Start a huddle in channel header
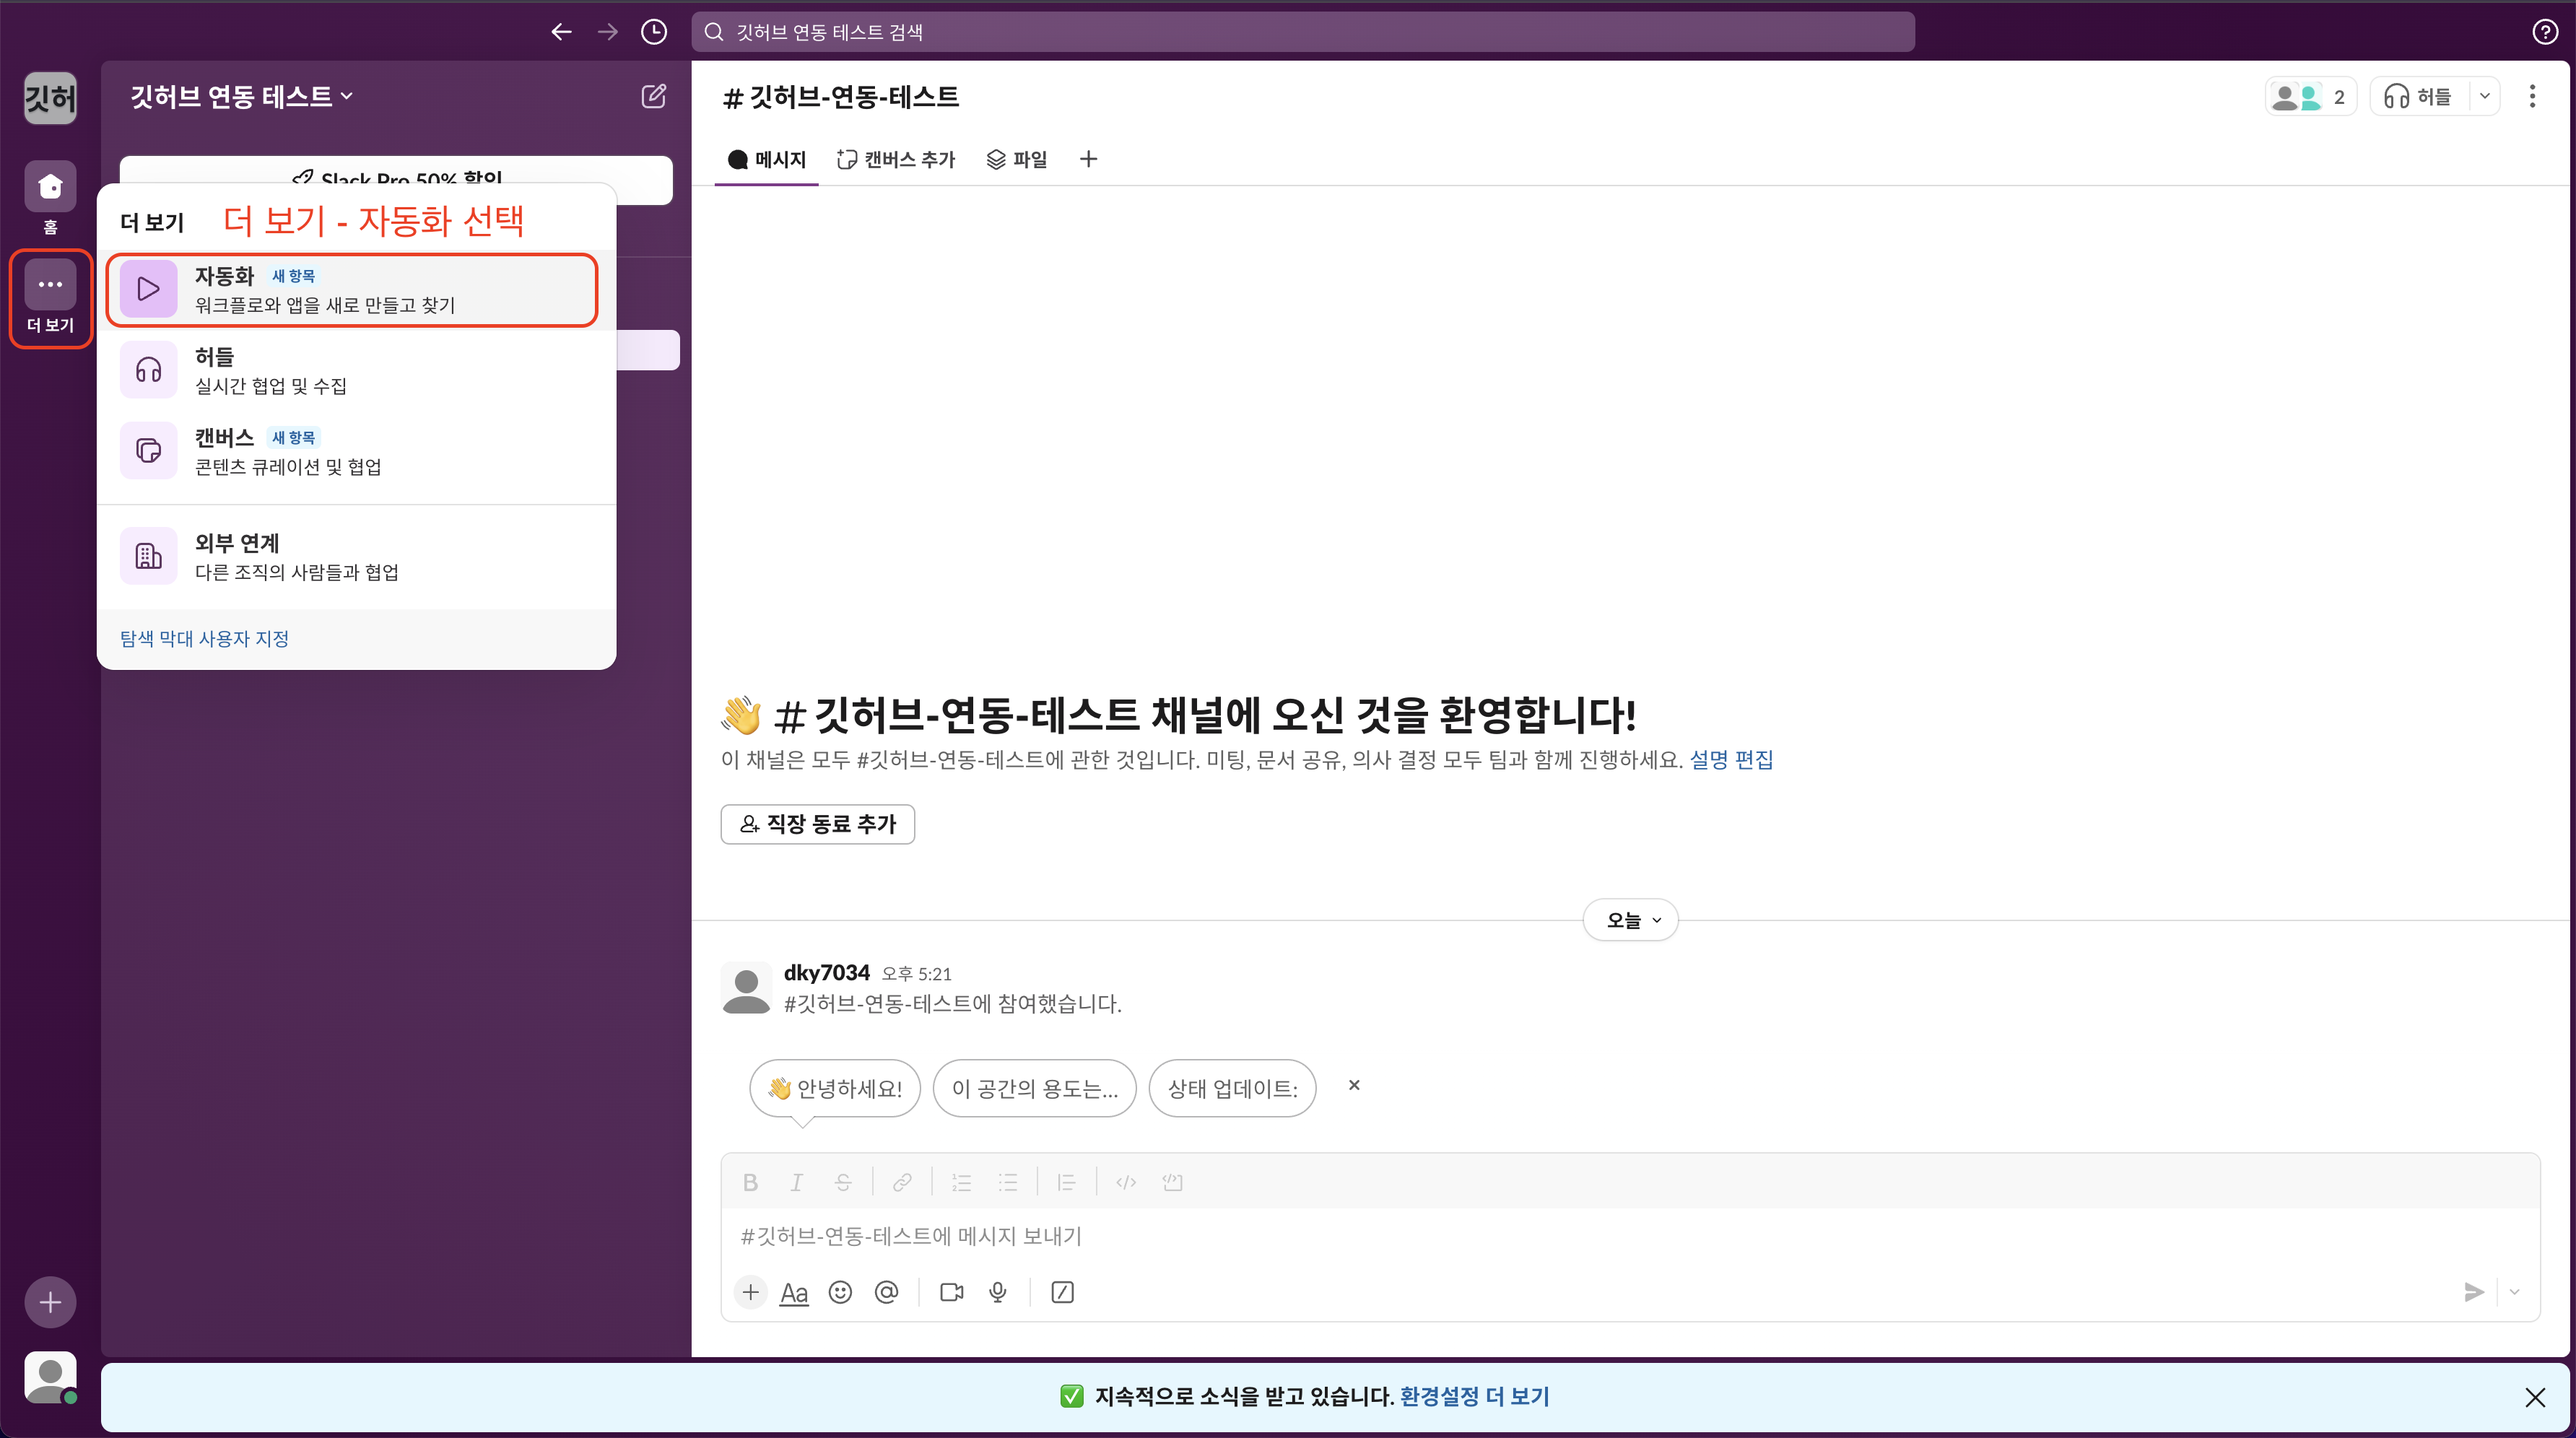2576x1438 pixels. click(x=2418, y=96)
